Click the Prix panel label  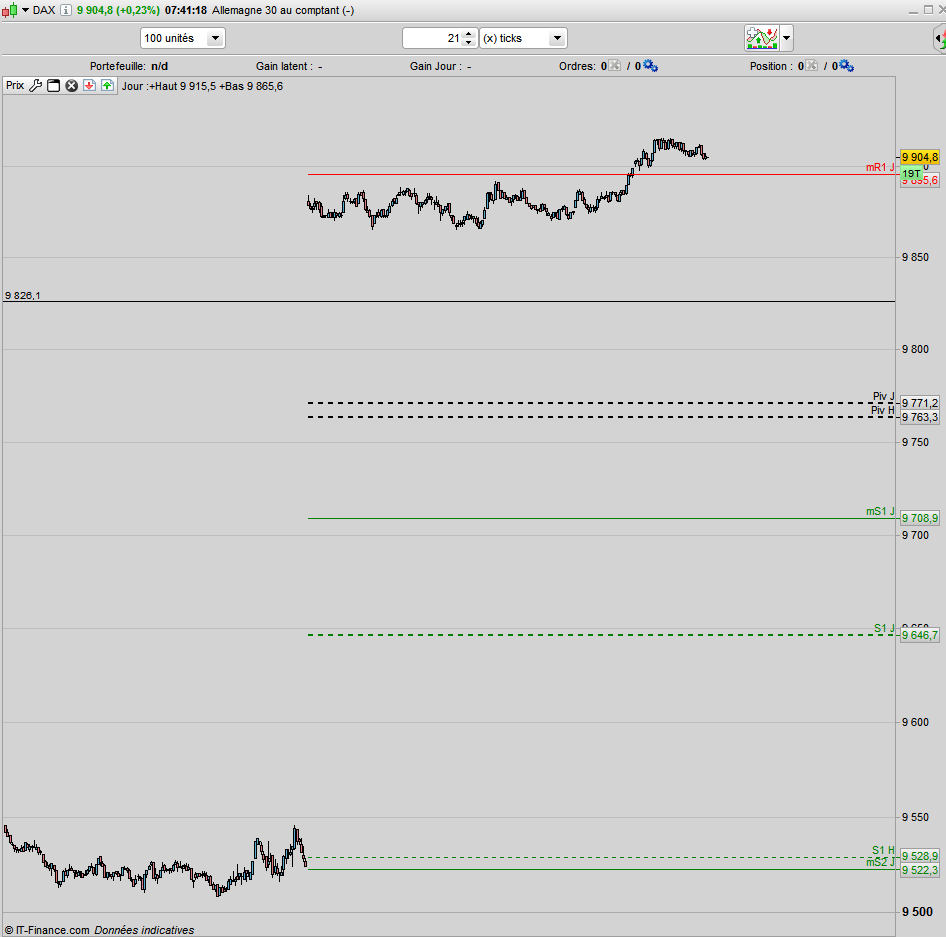pyautogui.click(x=15, y=86)
